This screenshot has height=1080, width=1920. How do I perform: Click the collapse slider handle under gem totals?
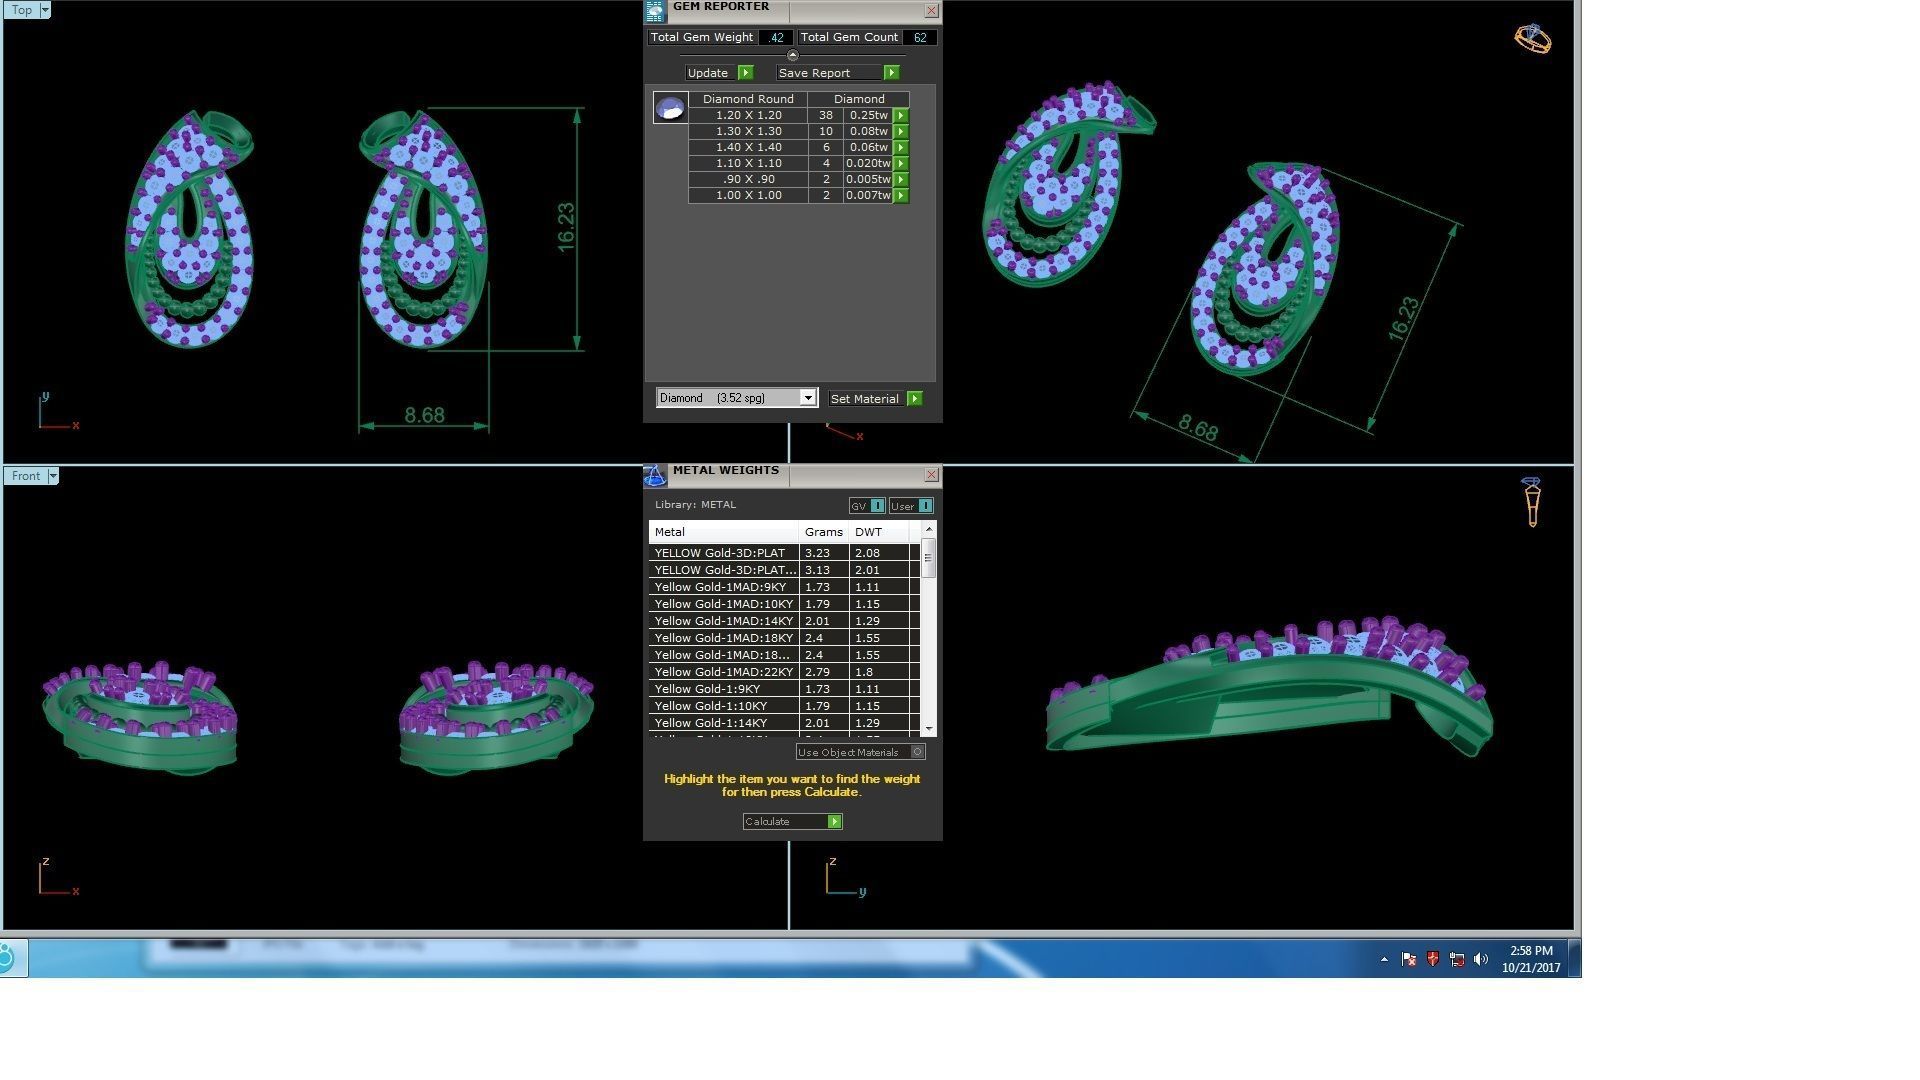(x=792, y=56)
